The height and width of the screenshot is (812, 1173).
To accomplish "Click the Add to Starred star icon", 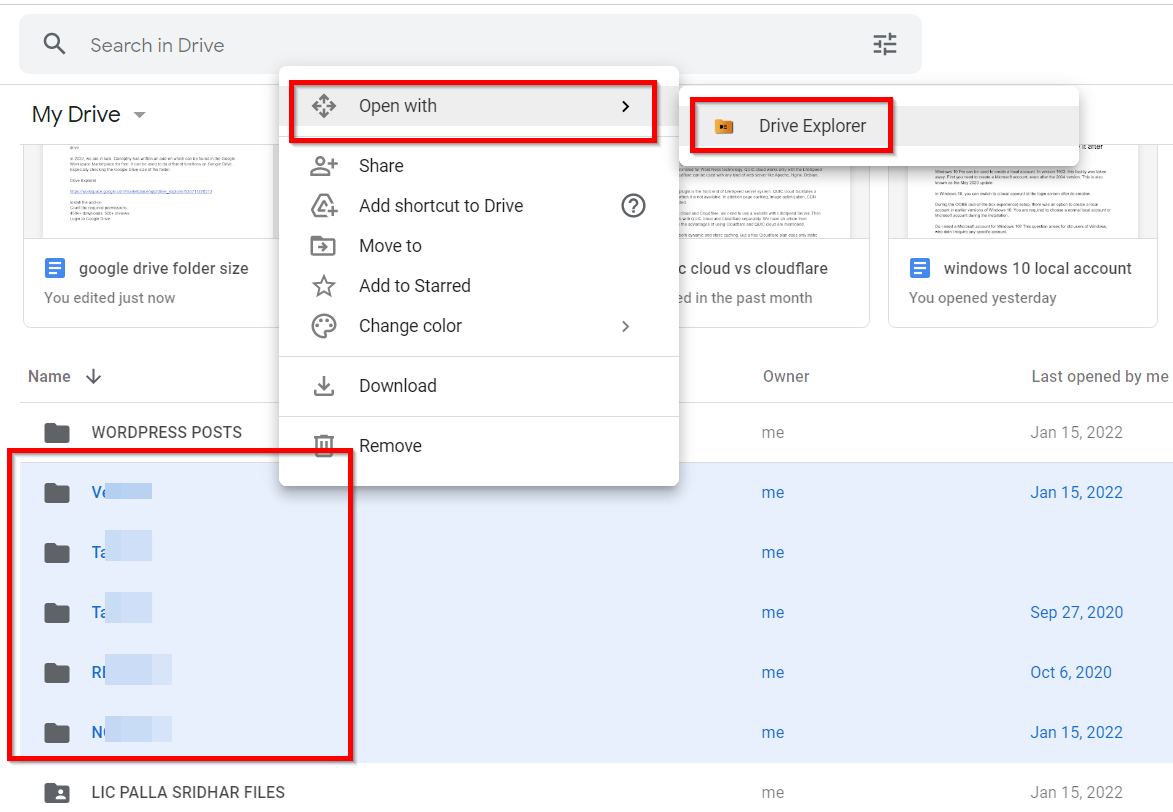I will (324, 285).
